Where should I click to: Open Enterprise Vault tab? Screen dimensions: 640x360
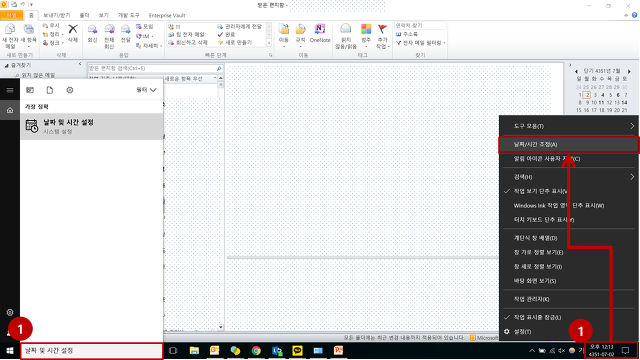[167, 15]
